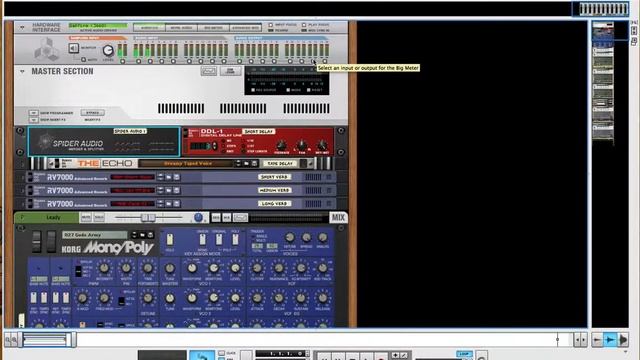Adjust the Sampling Input level knob

[108, 50]
